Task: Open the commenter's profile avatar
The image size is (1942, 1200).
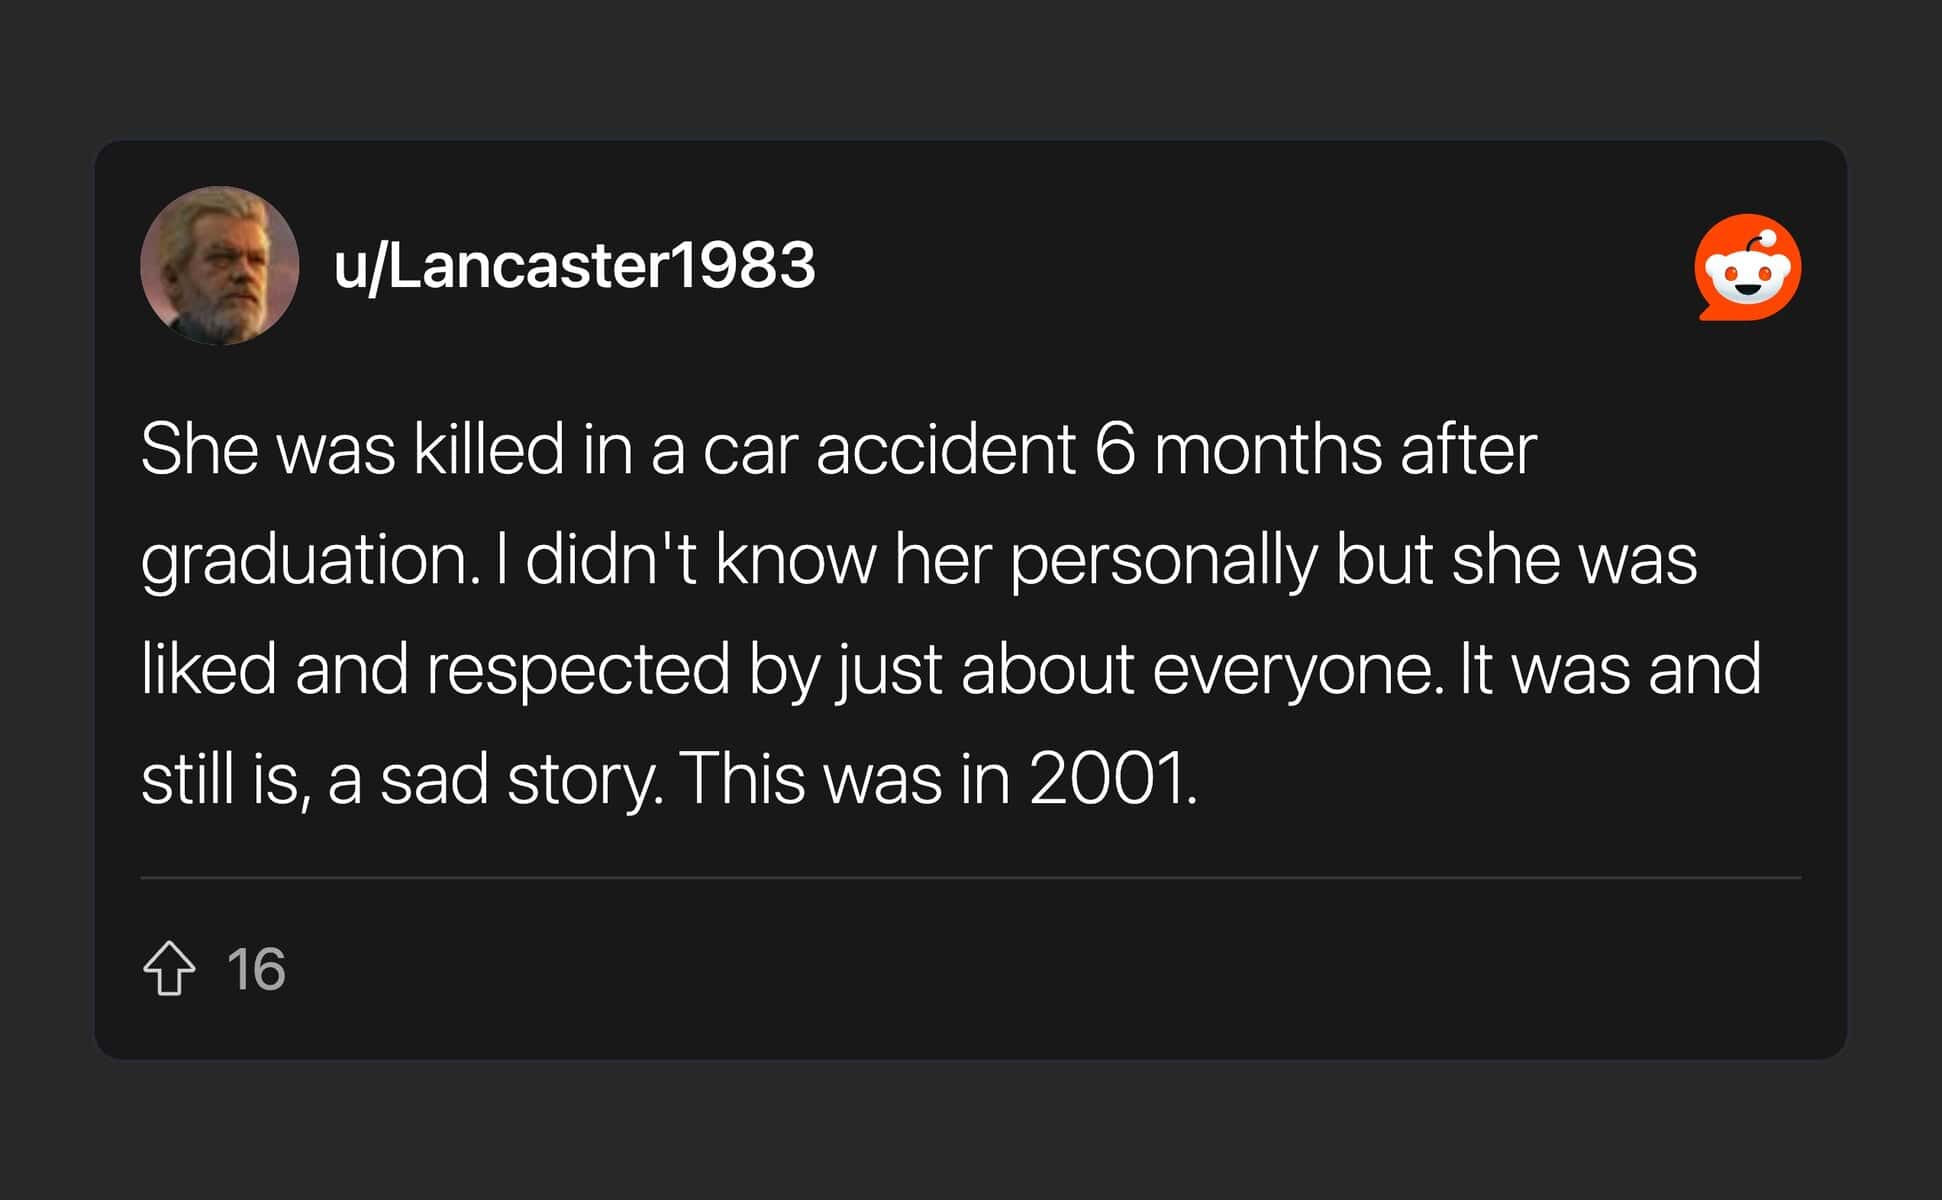Action: (x=220, y=266)
